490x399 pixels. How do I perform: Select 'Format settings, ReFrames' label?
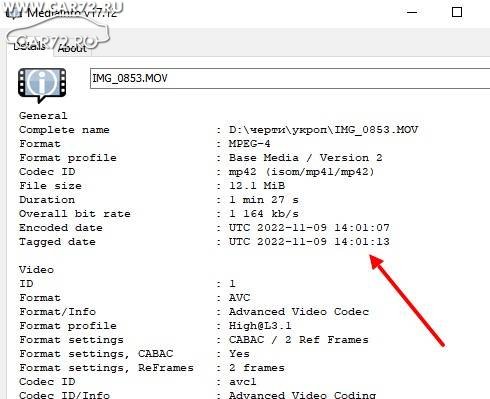tap(106, 368)
